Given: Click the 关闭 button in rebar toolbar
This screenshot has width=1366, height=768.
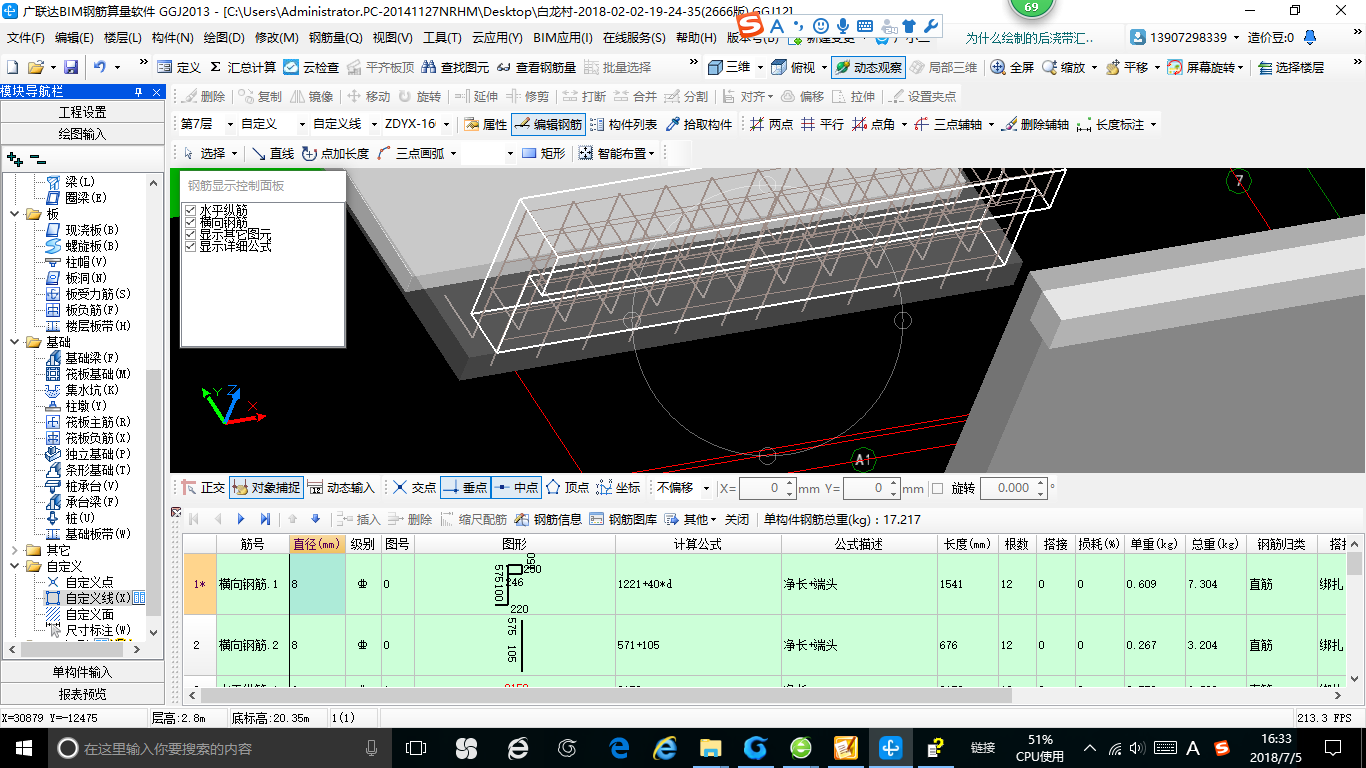Looking at the screenshot, I should [737, 519].
